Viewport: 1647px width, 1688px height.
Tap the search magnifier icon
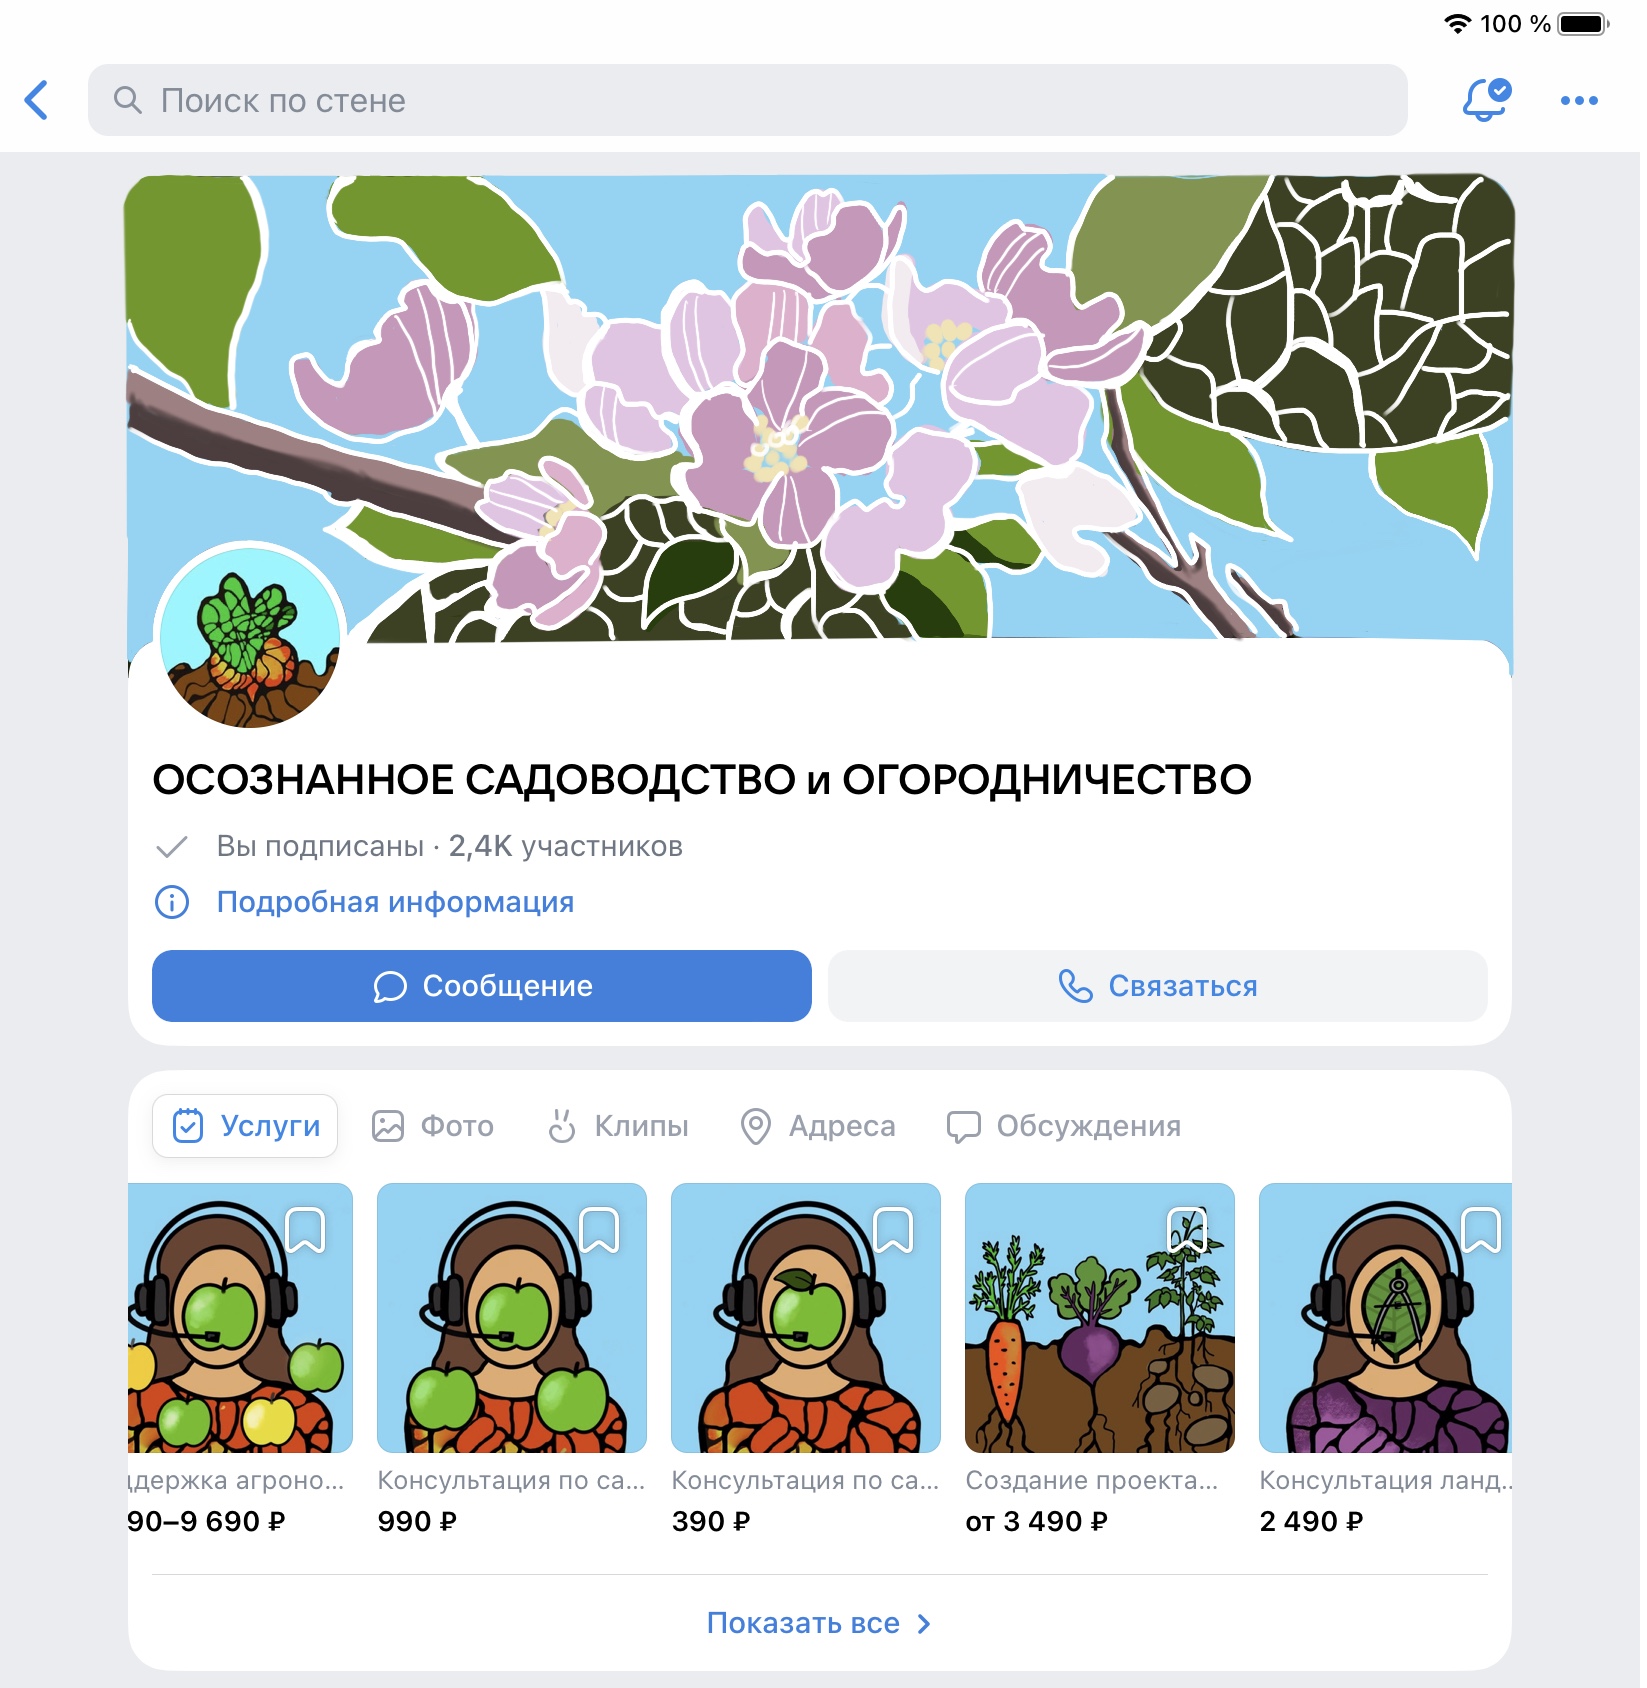(x=127, y=100)
